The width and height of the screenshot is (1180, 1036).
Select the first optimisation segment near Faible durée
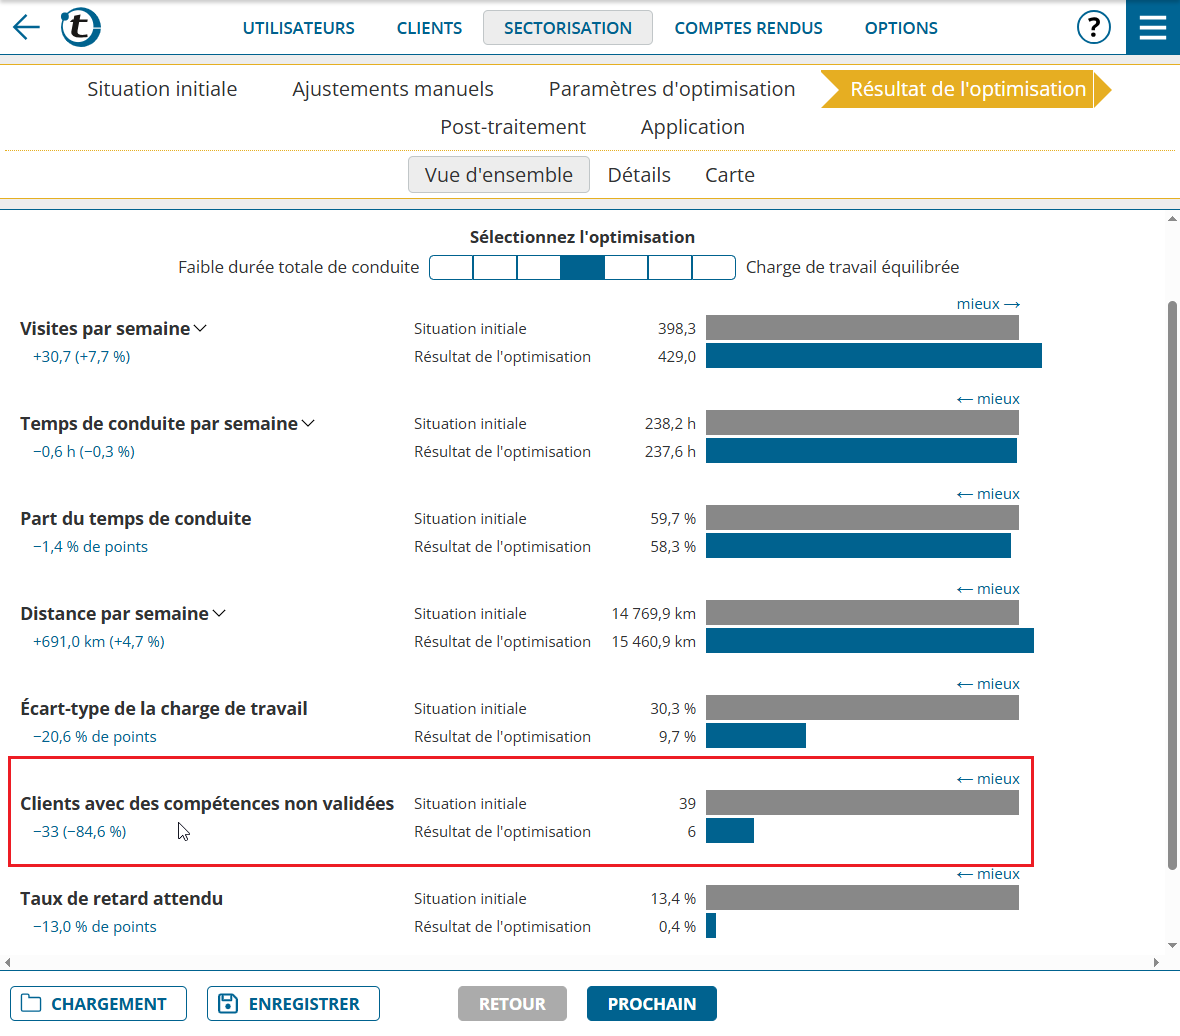click(451, 267)
